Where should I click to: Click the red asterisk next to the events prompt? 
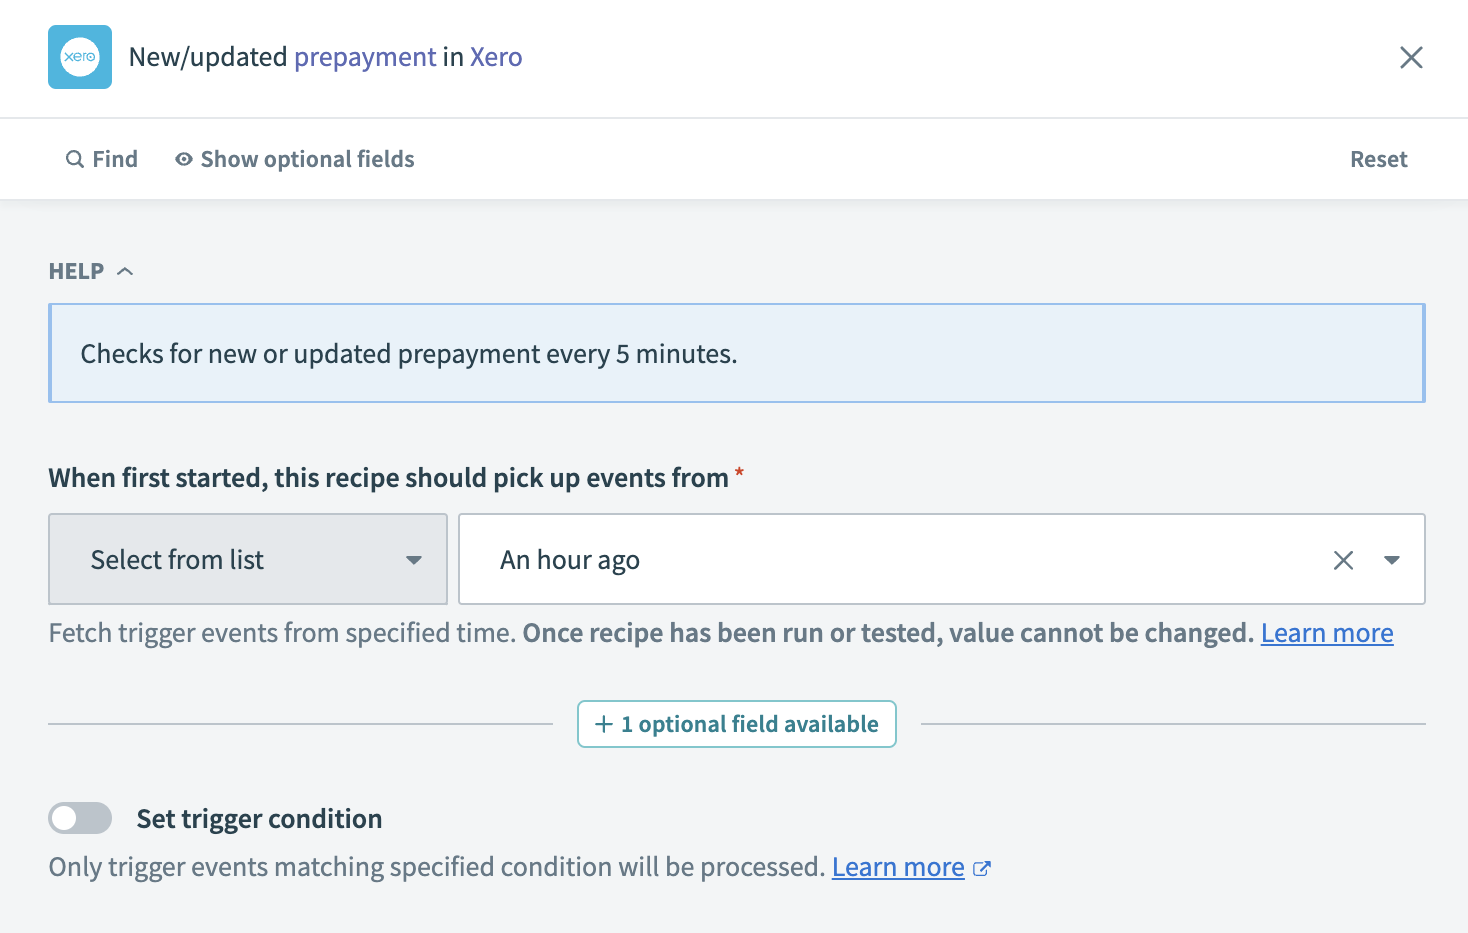(x=739, y=470)
